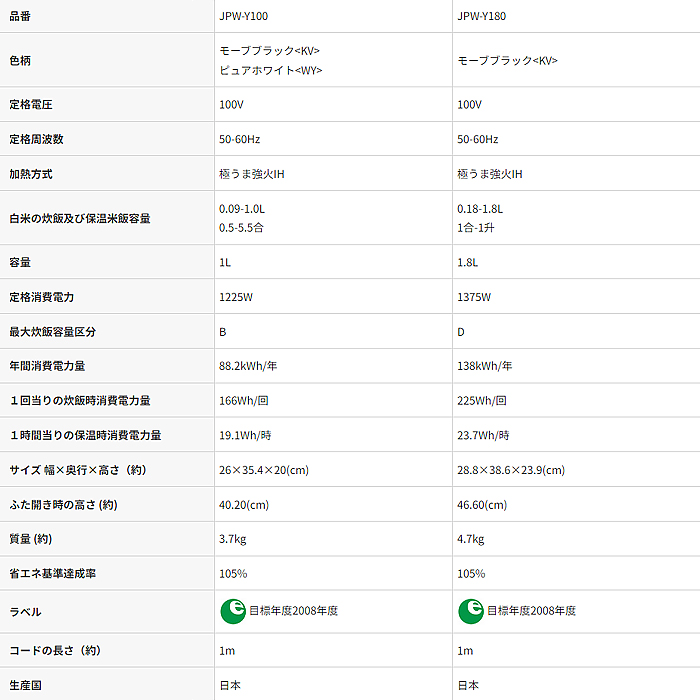
Task: Click the row header 定格周波数
Action: point(36,139)
